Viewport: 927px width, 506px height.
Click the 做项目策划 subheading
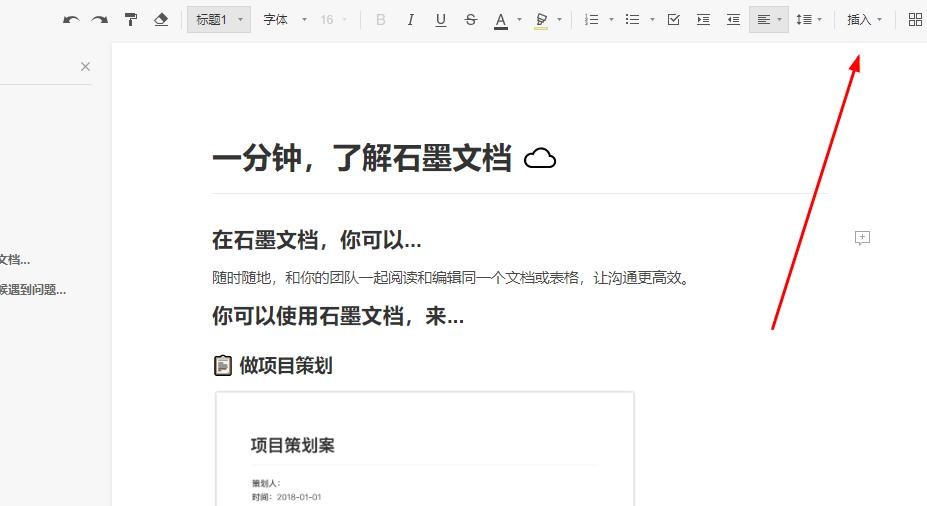286,366
